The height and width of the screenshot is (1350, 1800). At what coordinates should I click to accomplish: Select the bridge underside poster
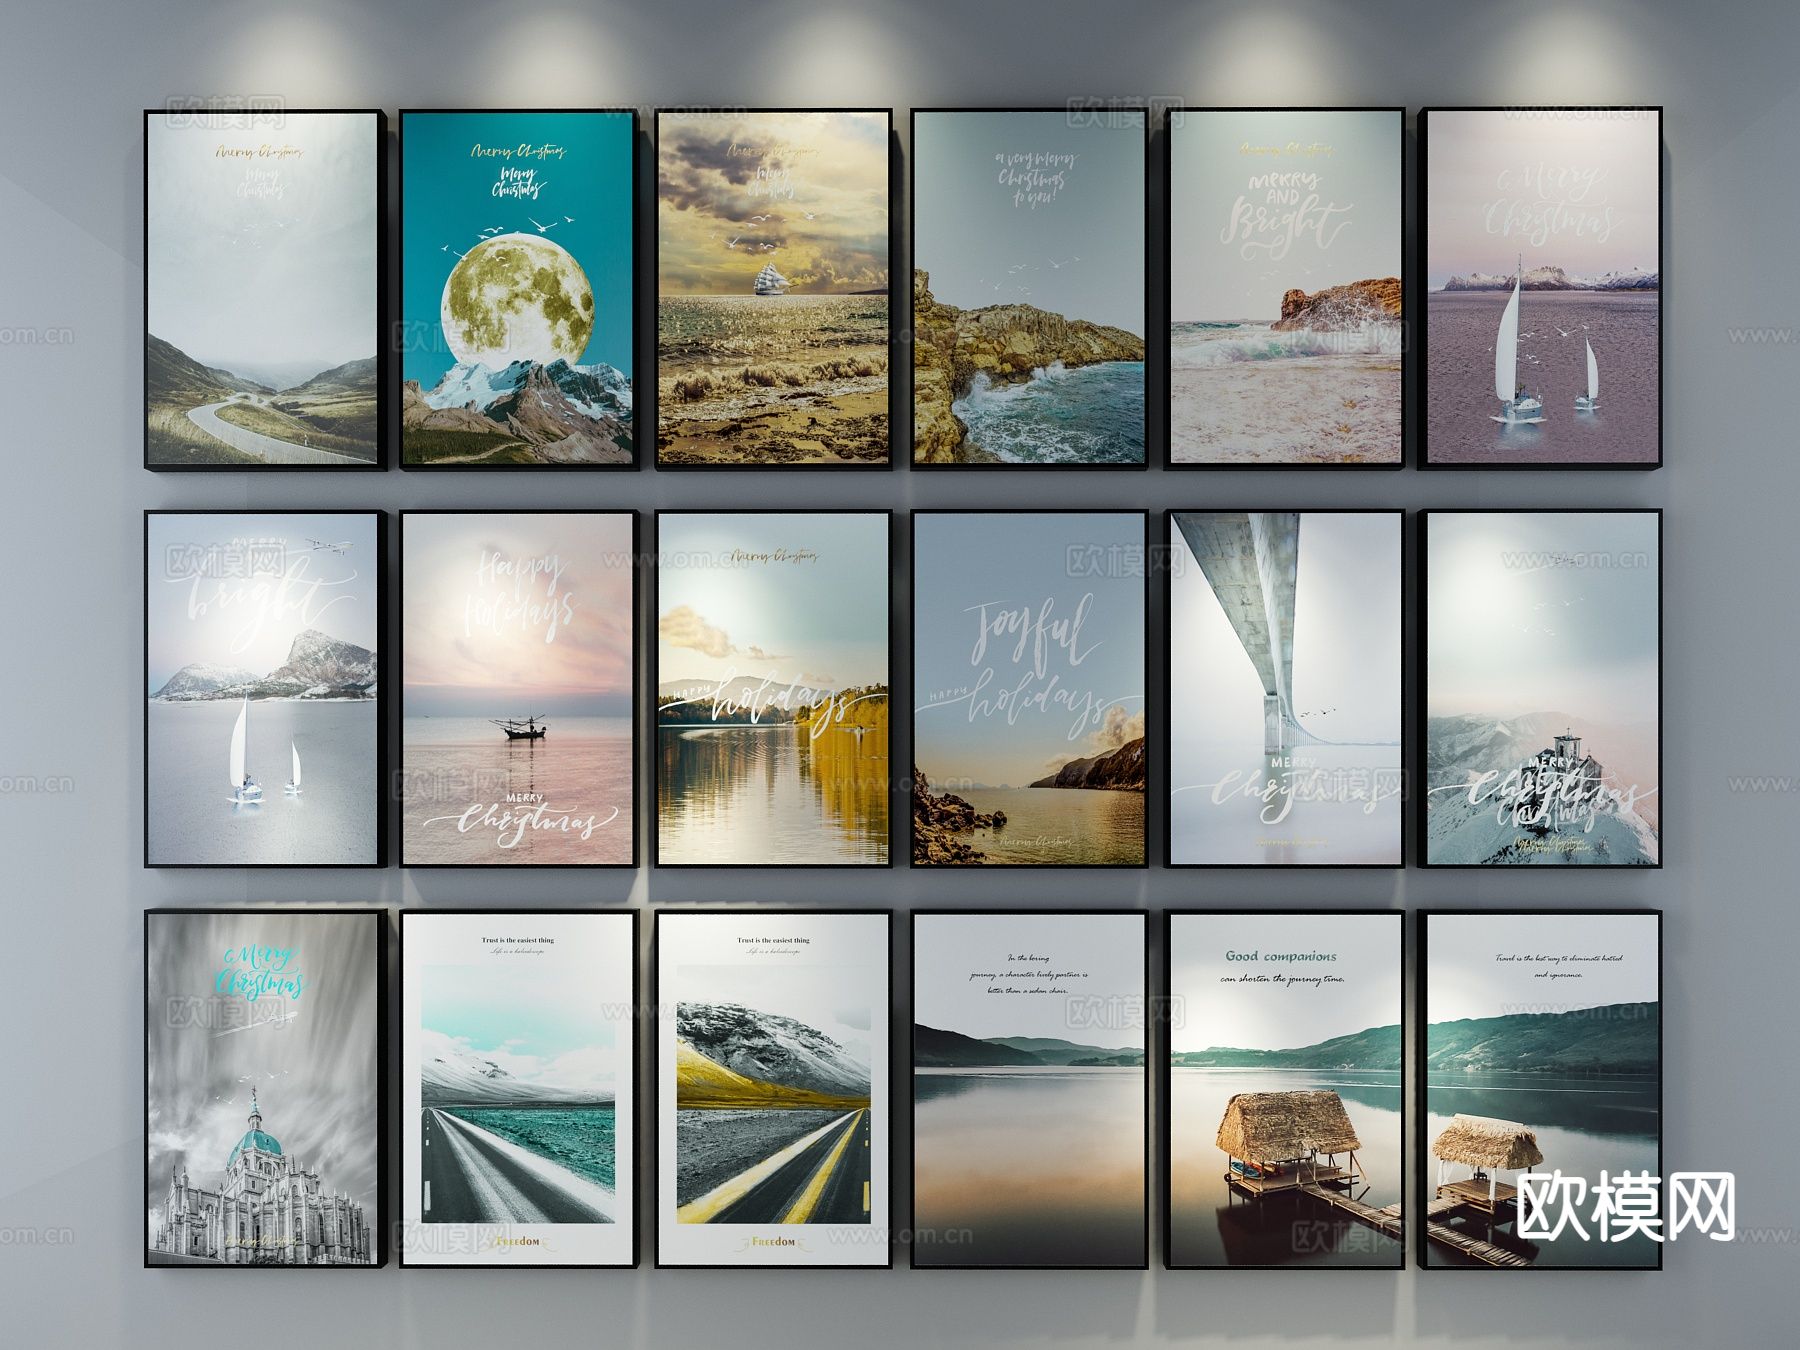[1285, 689]
